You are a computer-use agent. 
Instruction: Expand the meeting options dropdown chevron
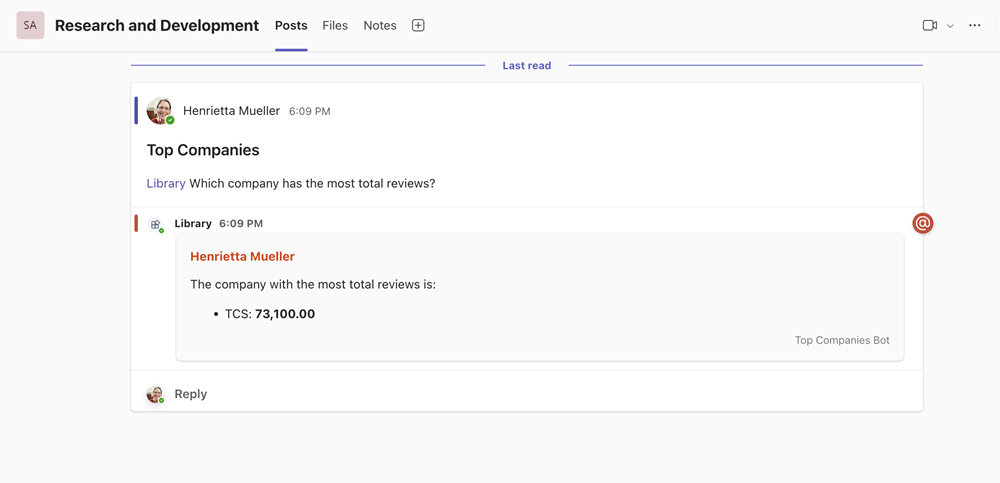tap(950, 26)
